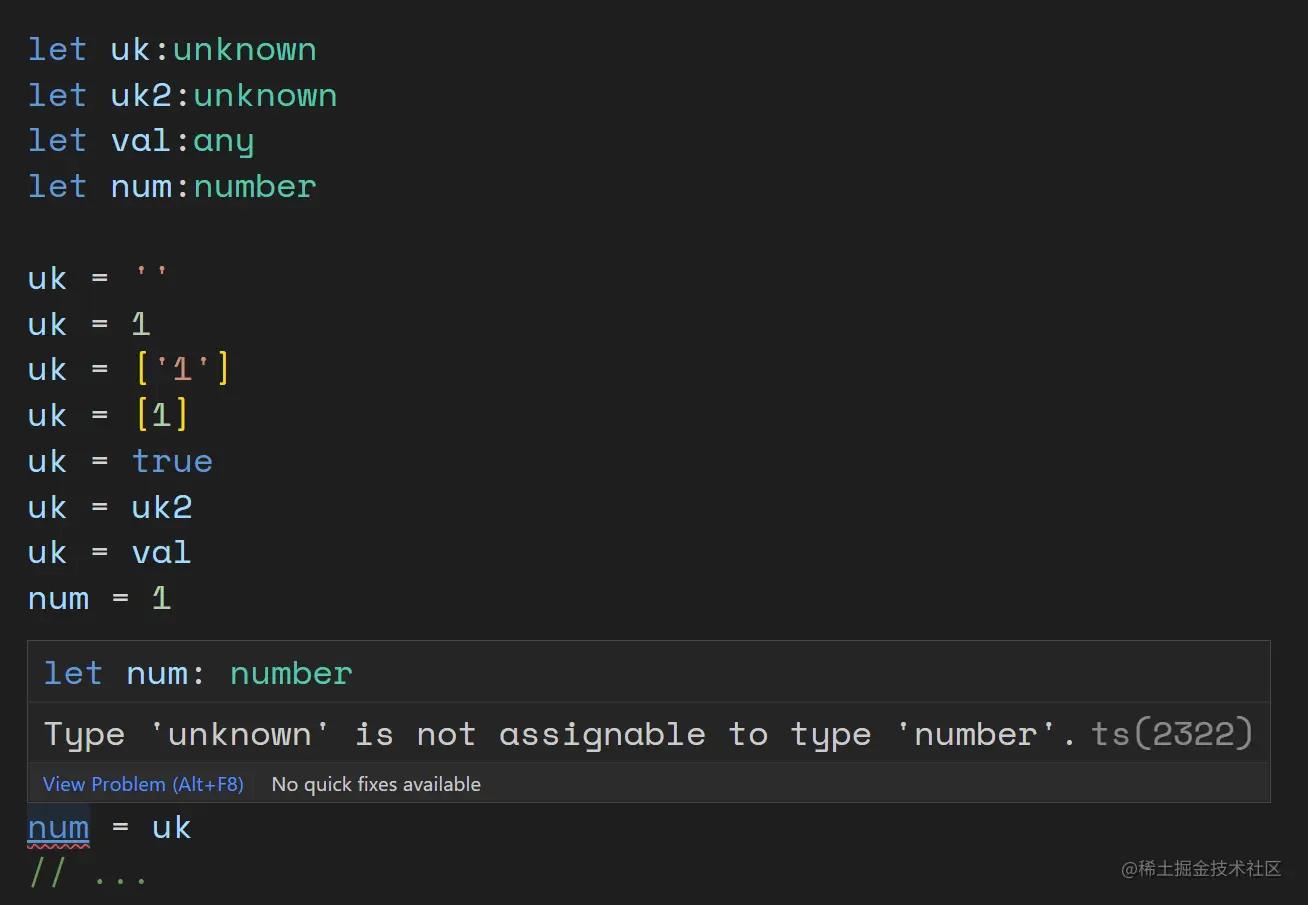Click uk at the end of 'num = uk'

171,828
